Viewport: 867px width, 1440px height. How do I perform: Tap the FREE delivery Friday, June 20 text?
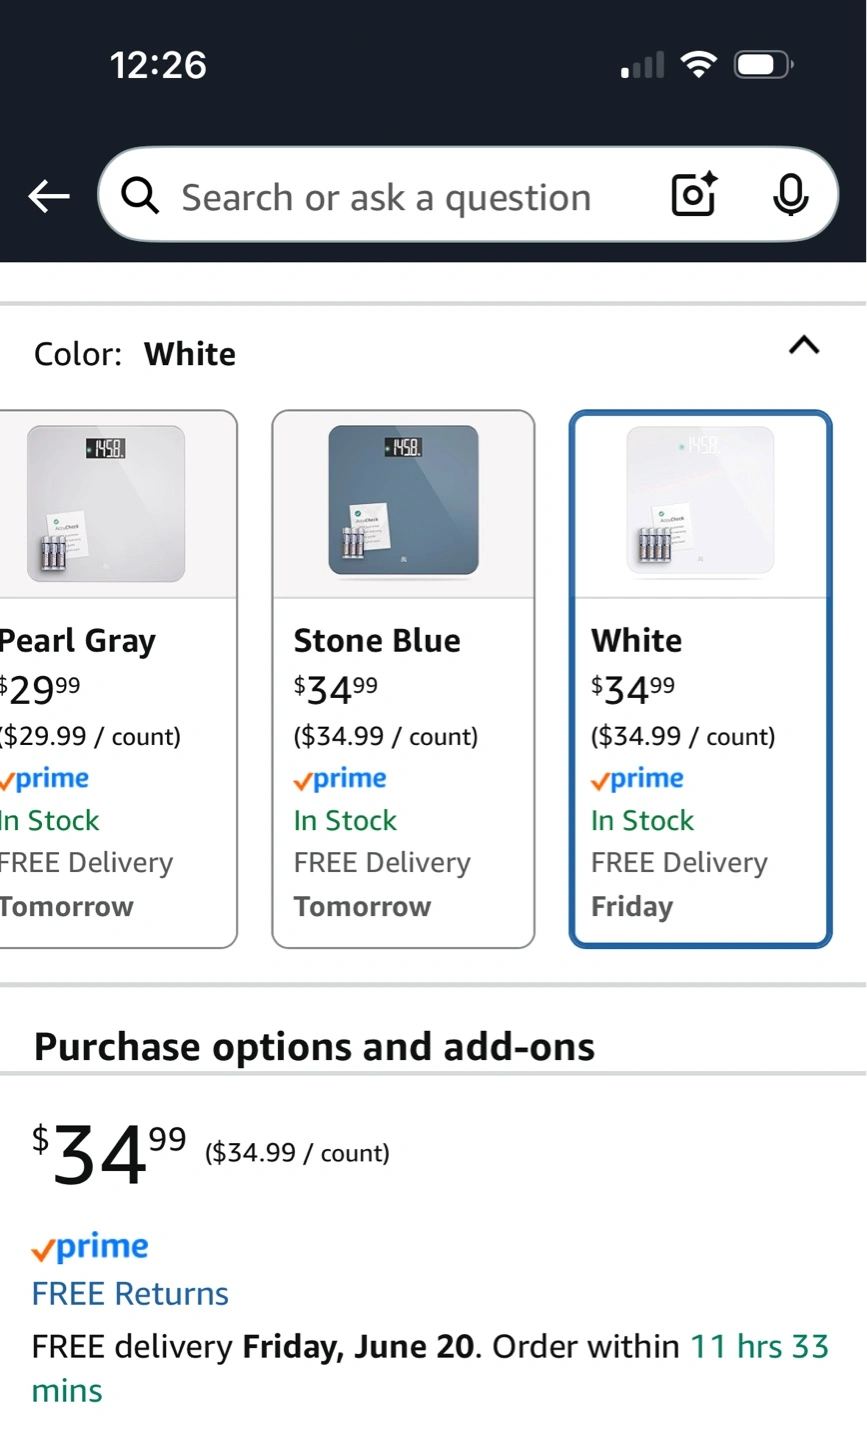point(253,1346)
